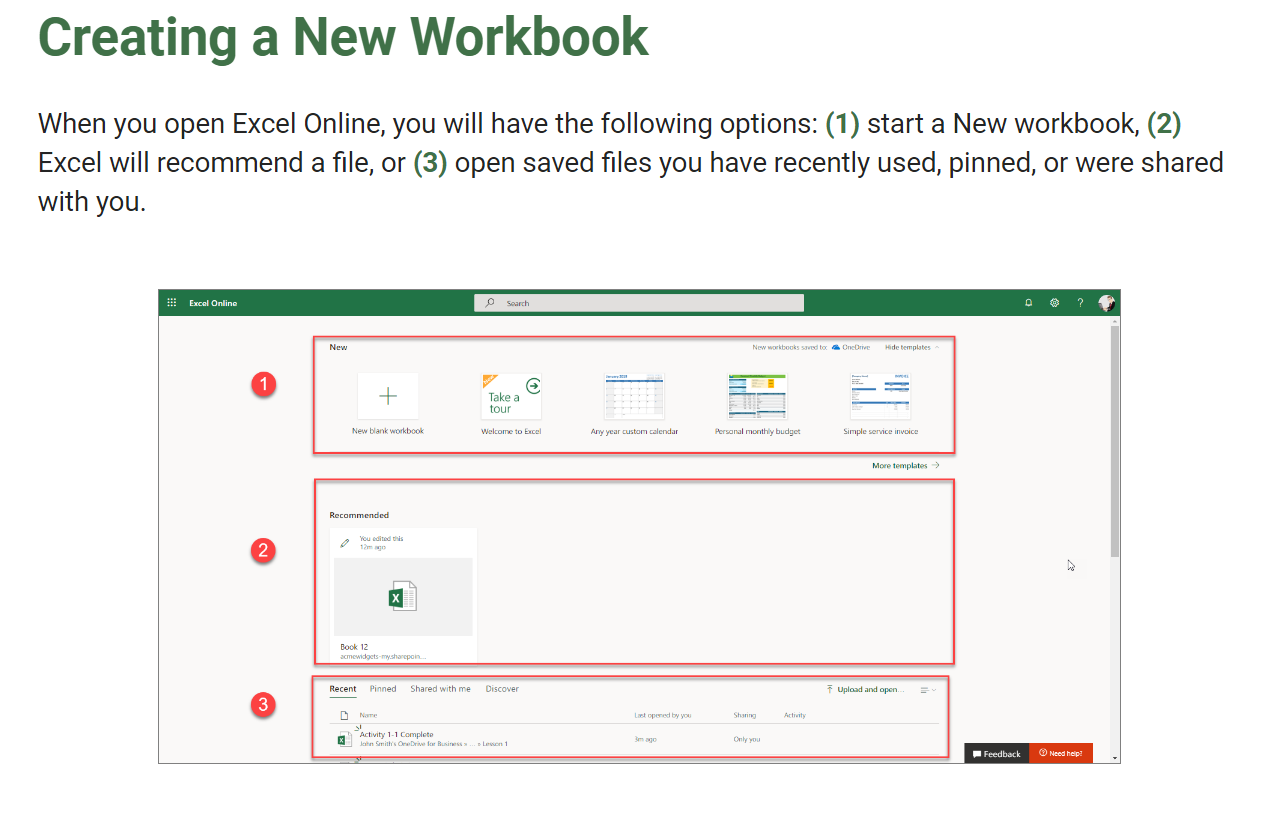Open the Book 12 recommended card
The width and height of the screenshot is (1279, 815).
pyautogui.click(x=403, y=595)
